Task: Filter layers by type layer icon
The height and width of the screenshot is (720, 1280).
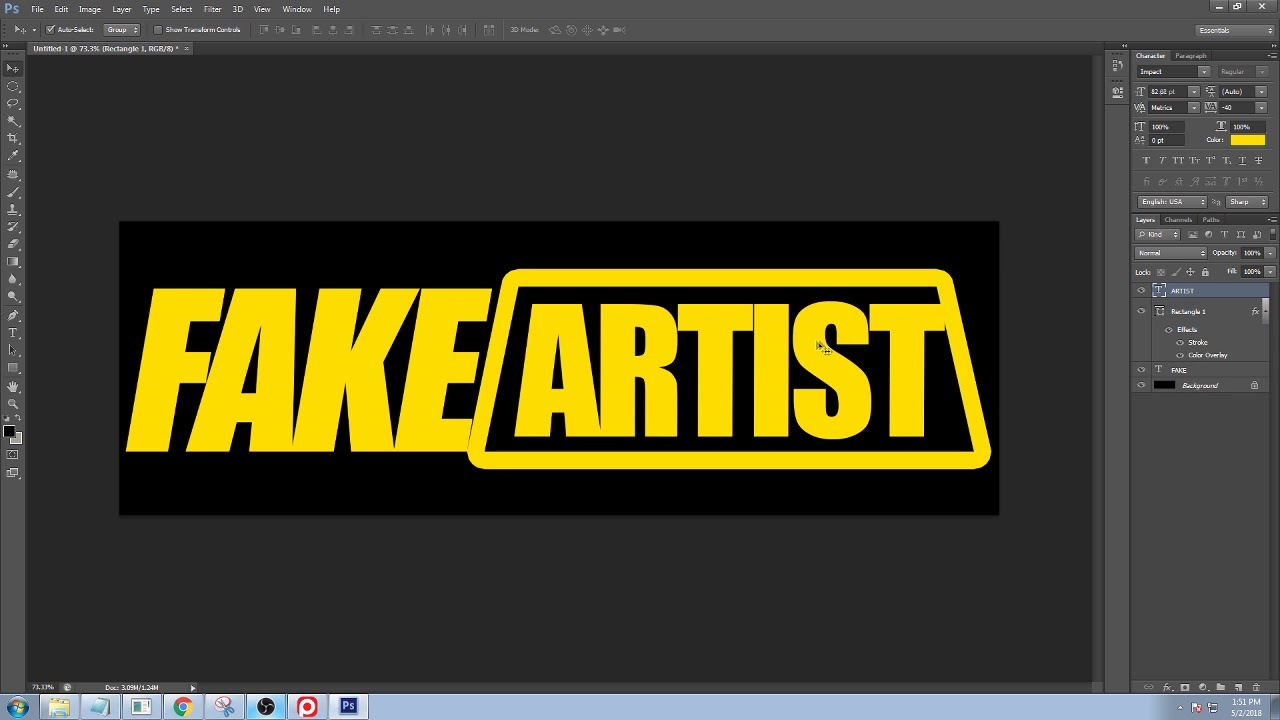Action: (1224, 235)
